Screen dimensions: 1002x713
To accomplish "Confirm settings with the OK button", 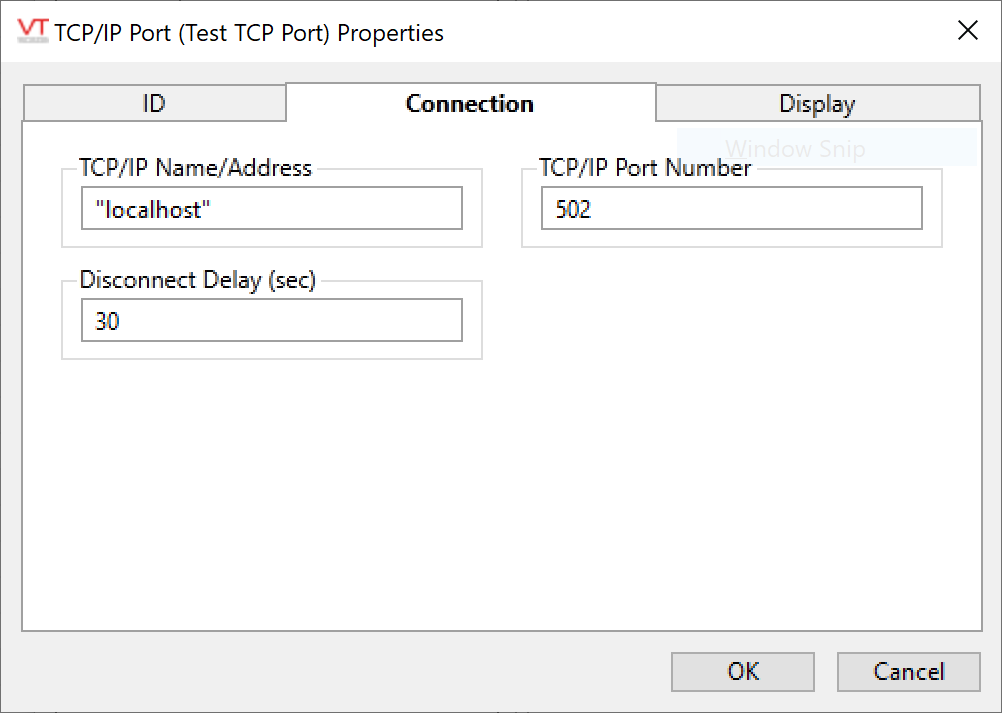I will tap(743, 671).
